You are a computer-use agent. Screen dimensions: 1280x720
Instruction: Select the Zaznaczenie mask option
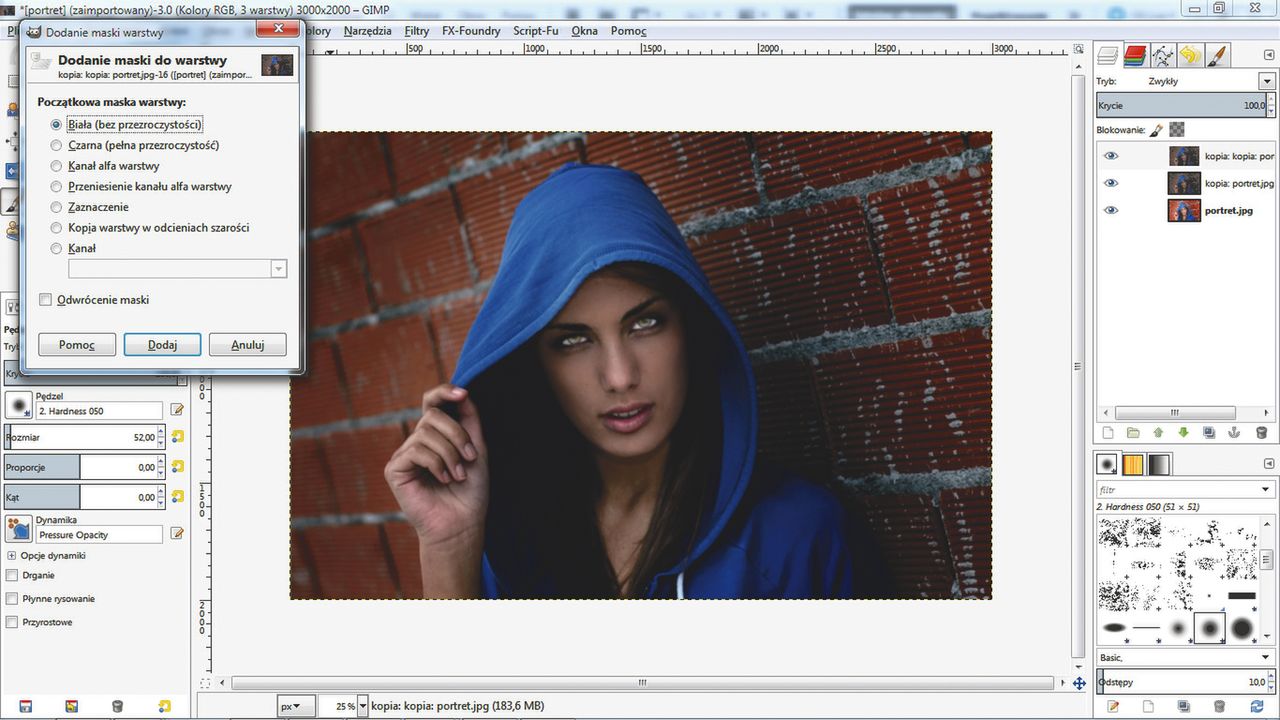tap(56, 207)
